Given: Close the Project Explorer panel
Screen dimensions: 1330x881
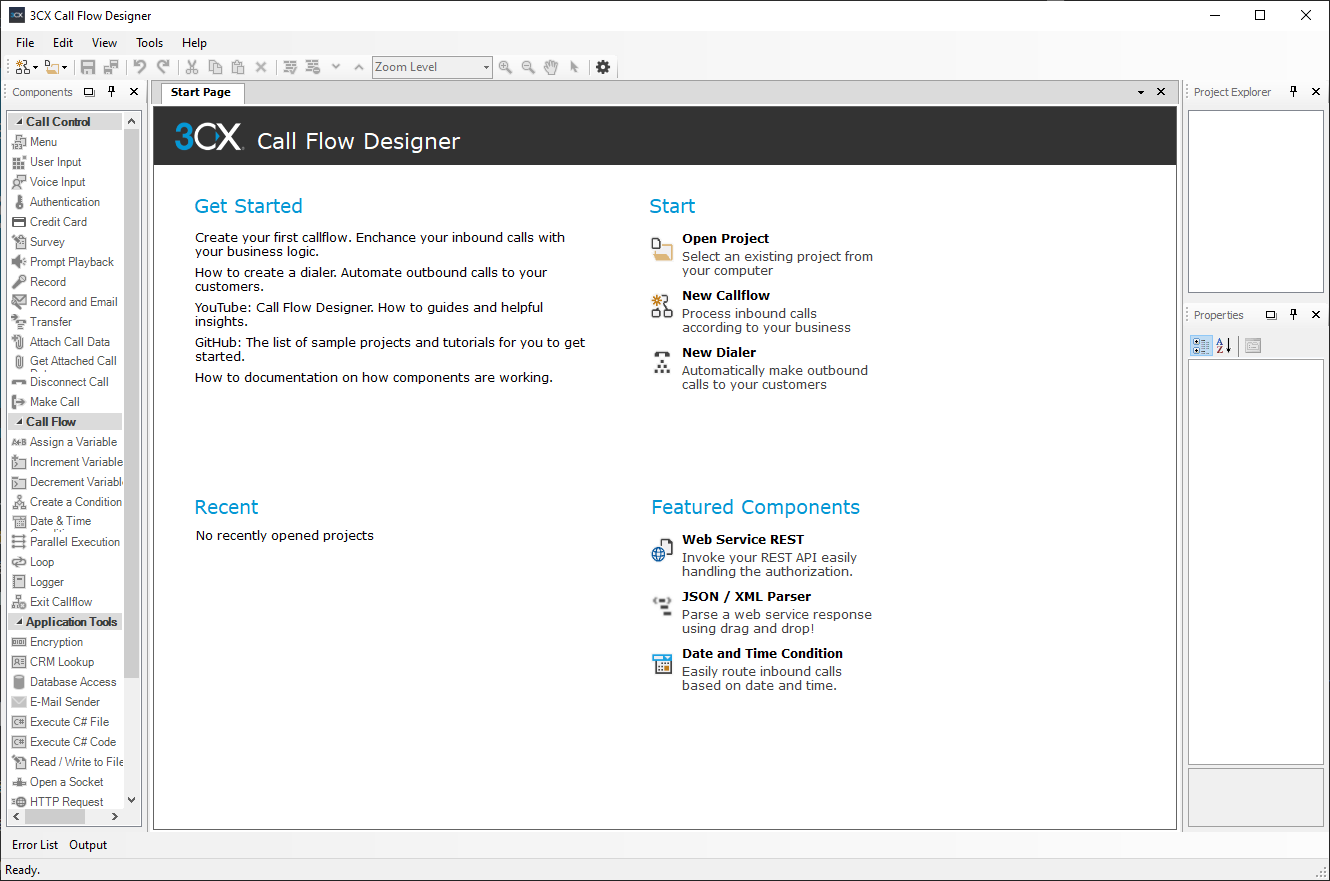Looking at the screenshot, I should [x=1316, y=92].
